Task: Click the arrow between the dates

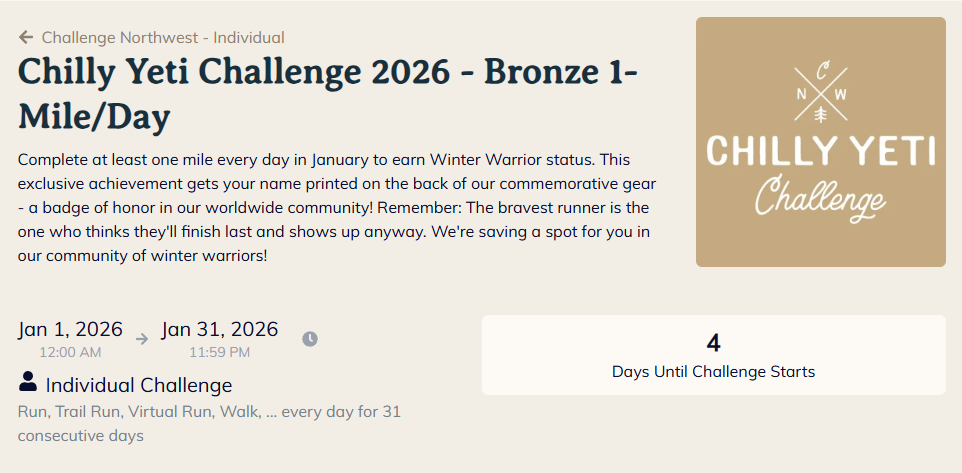Action: point(142,339)
